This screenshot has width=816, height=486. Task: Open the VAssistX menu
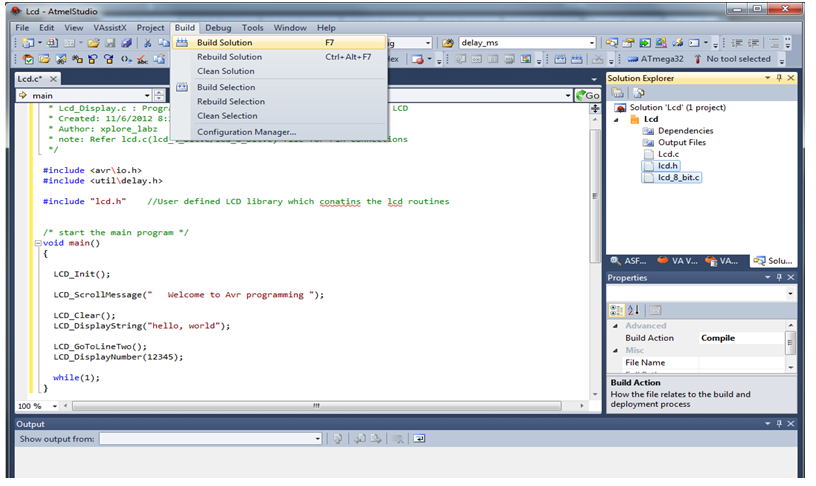(110, 28)
